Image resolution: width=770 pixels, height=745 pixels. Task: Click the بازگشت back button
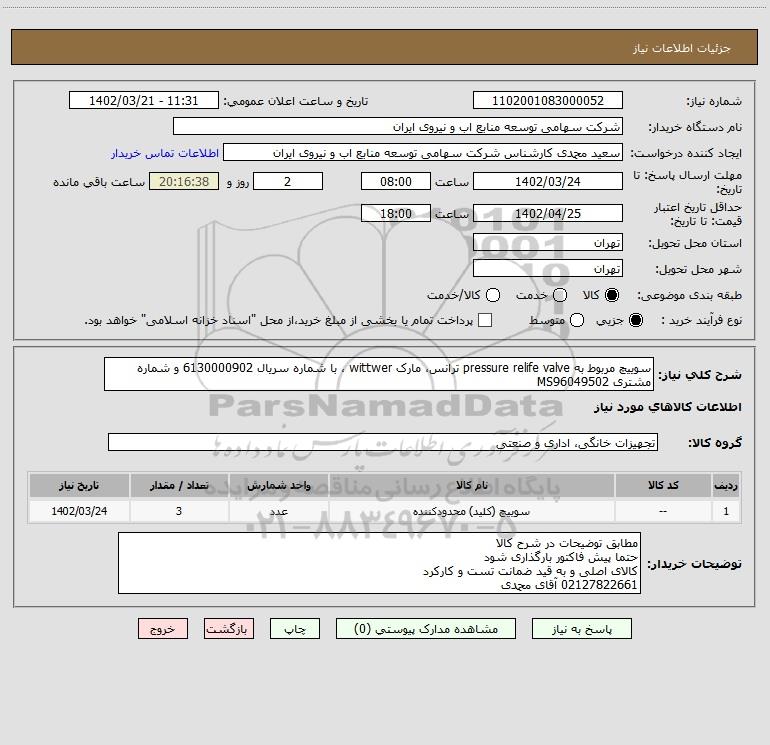tap(229, 629)
